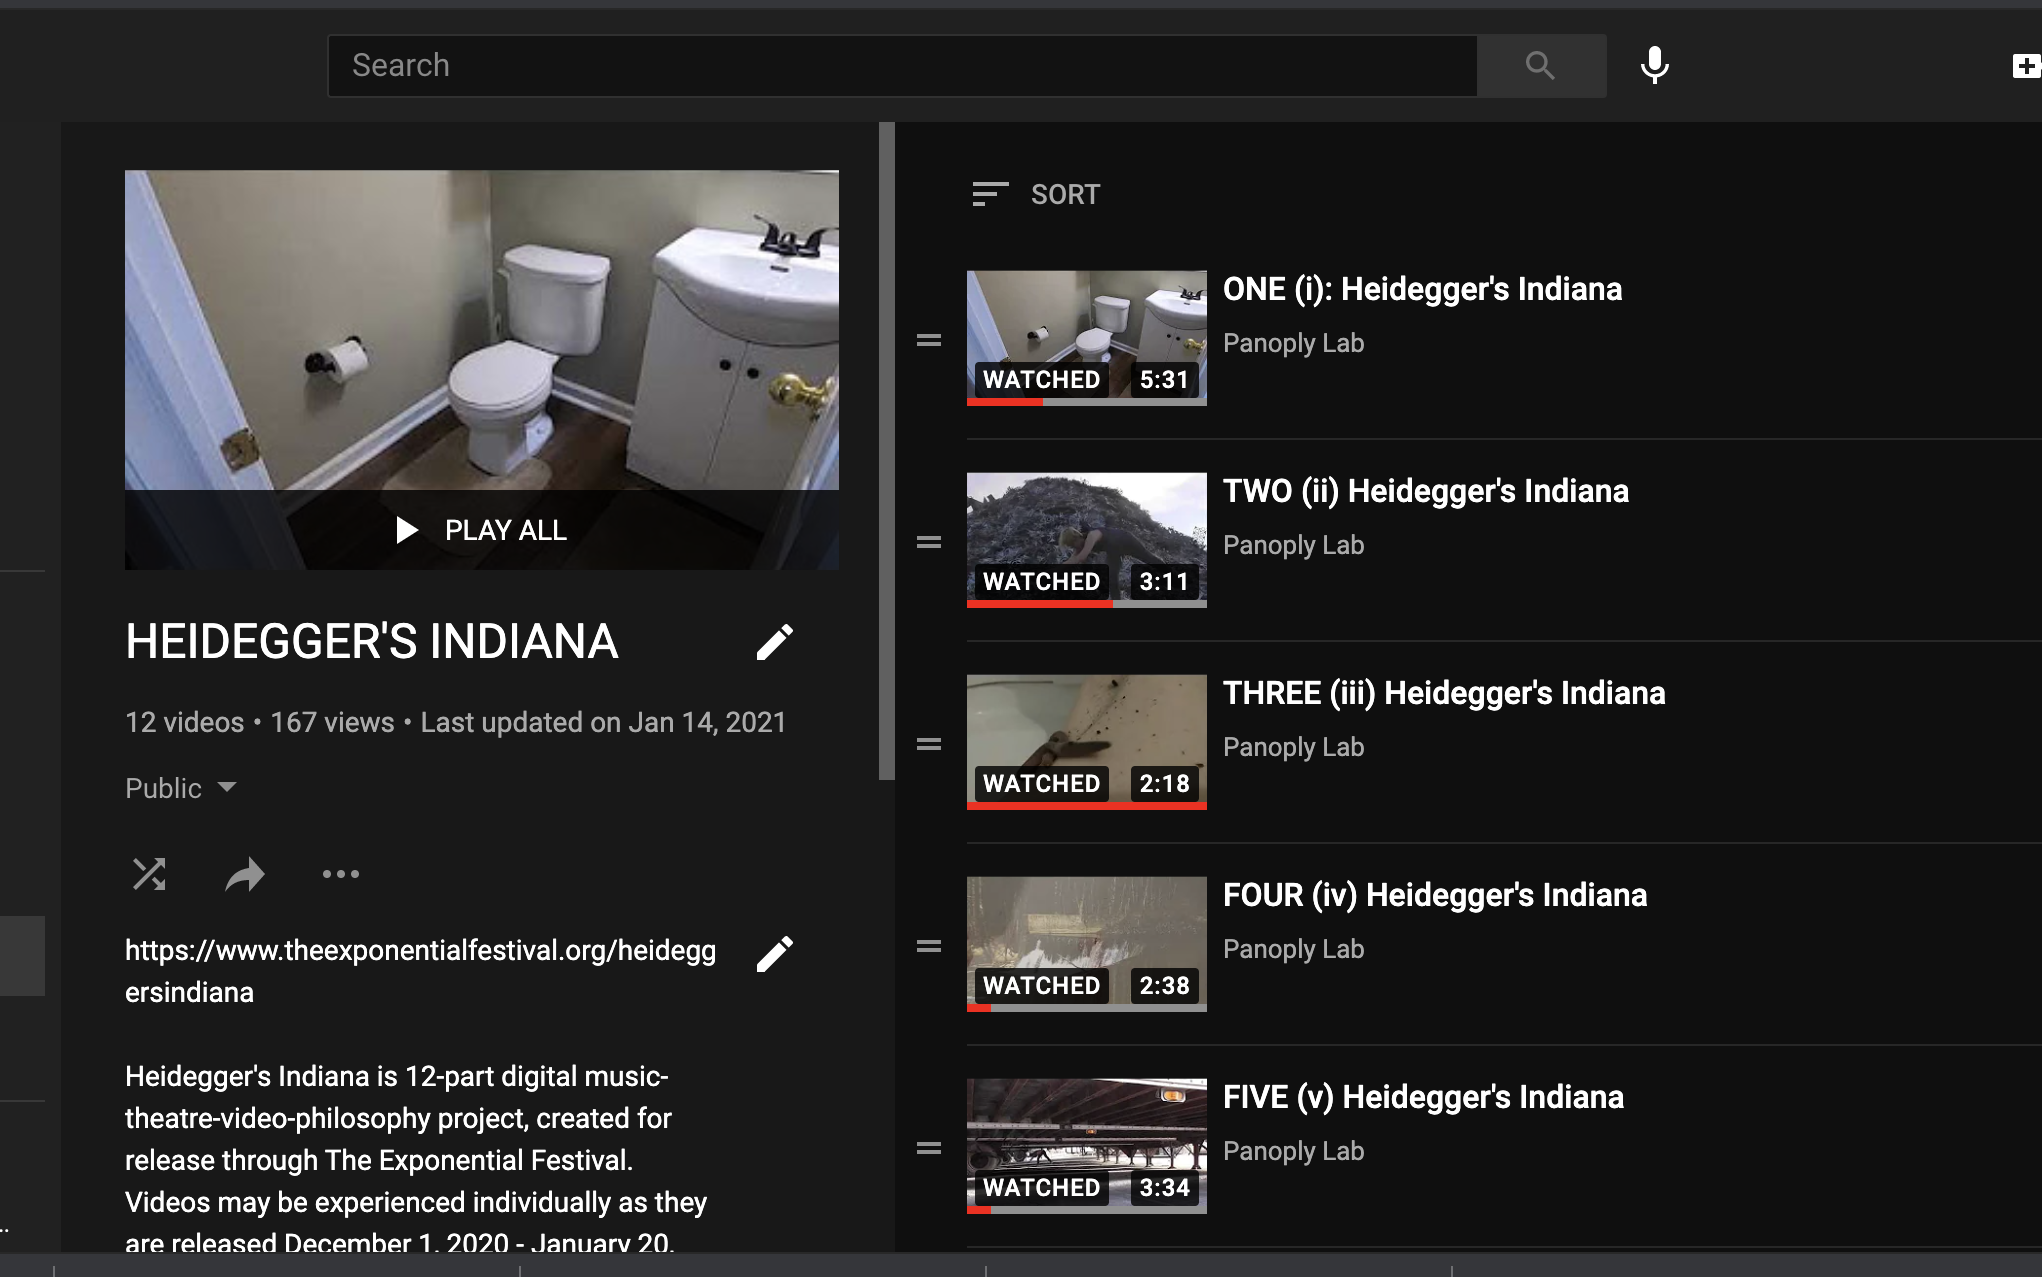Click the Search text field
The width and height of the screenshot is (2042, 1277).
[x=900, y=66]
